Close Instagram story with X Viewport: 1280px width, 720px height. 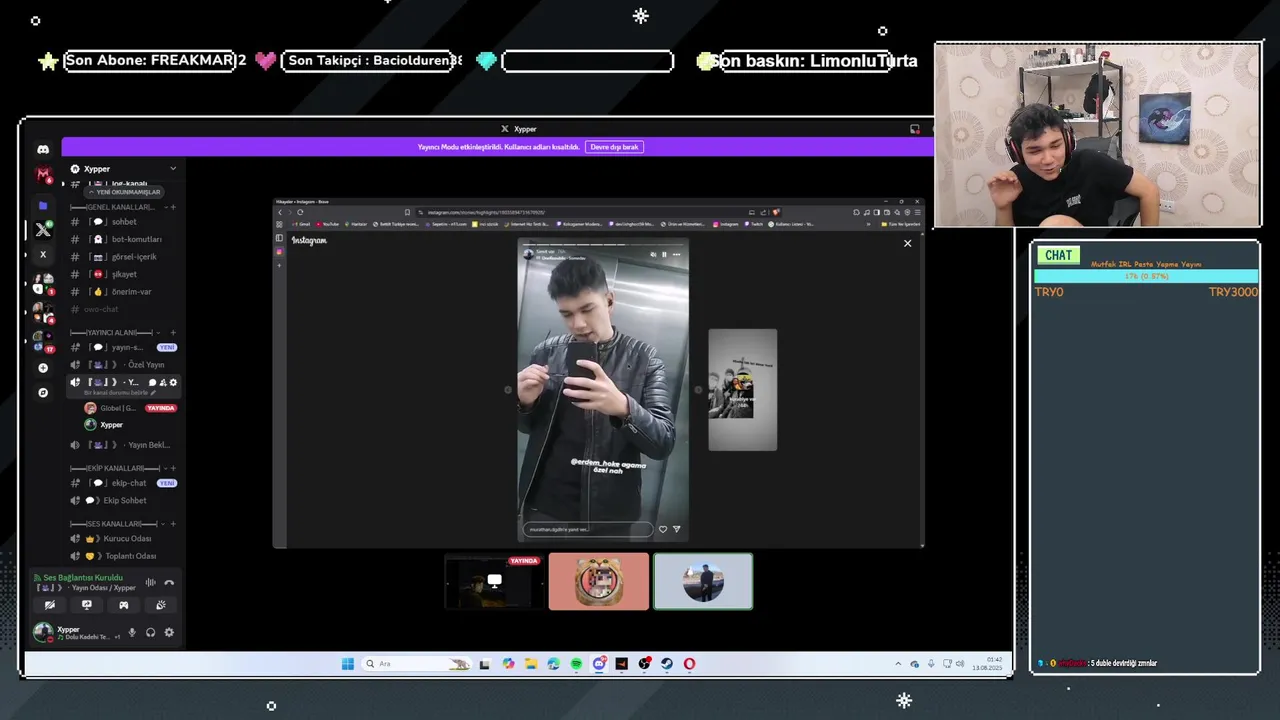pos(907,243)
